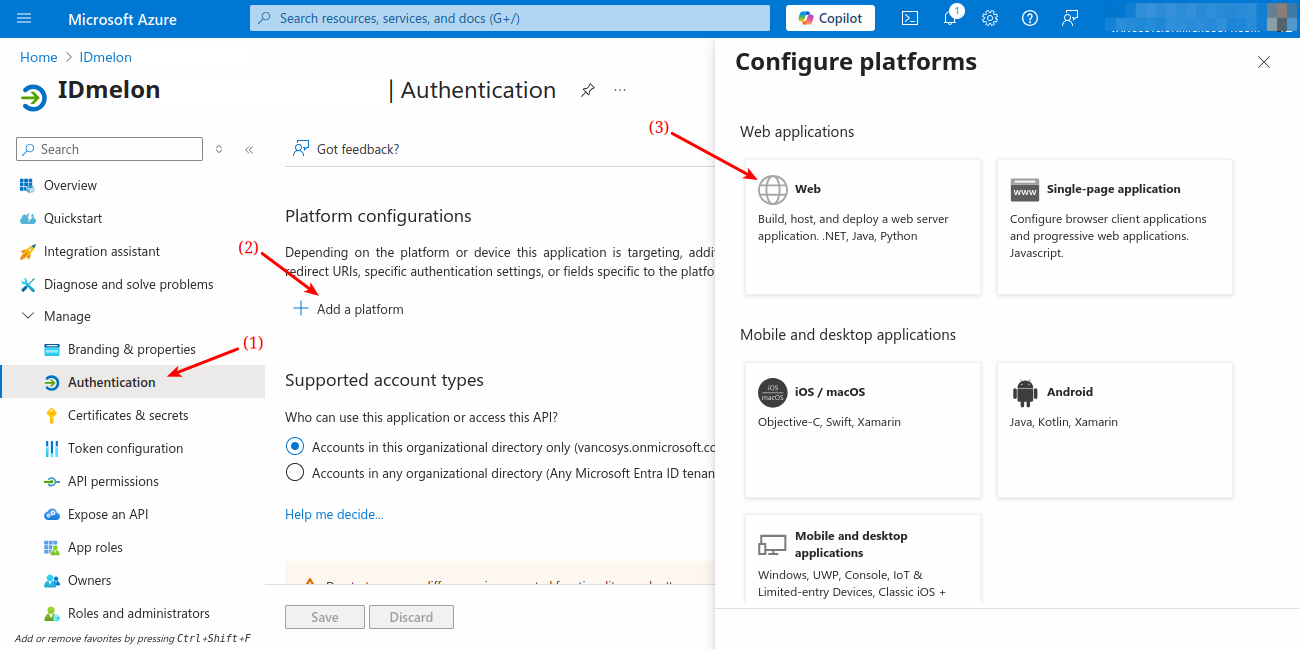Open IDmelon breadcrumb link
The width and height of the screenshot is (1300, 649).
(106, 57)
